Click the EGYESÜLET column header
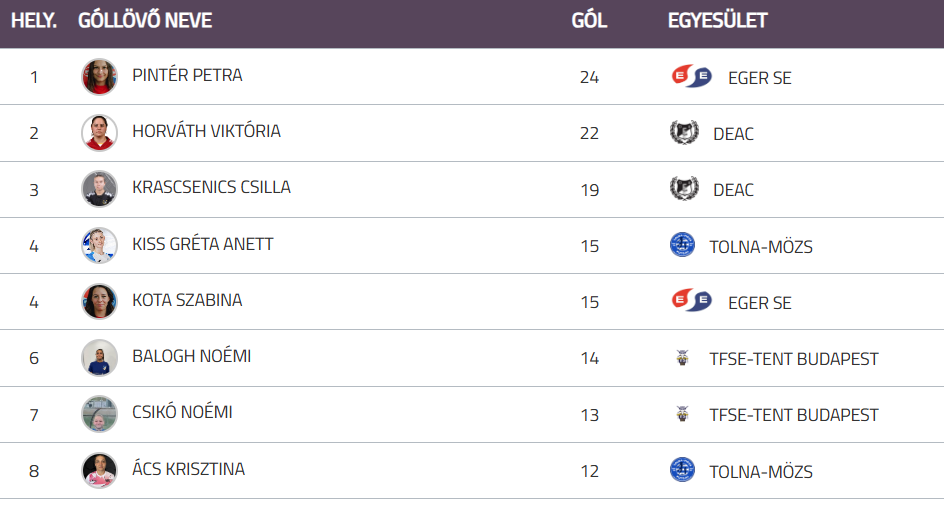The width and height of the screenshot is (944, 506). pyautogui.click(x=717, y=21)
